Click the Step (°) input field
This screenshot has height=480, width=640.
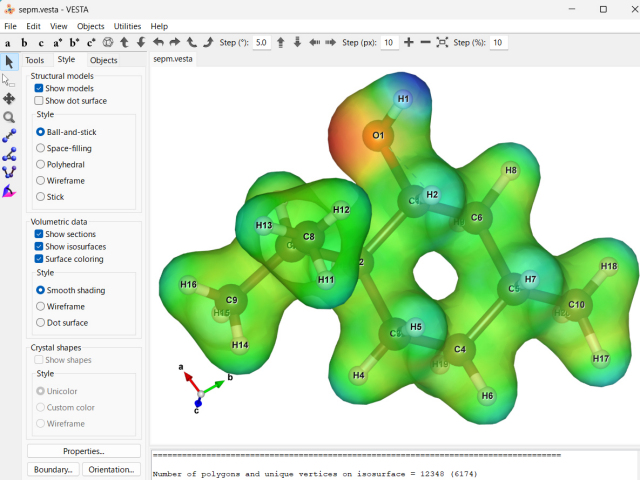click(261, 43)
